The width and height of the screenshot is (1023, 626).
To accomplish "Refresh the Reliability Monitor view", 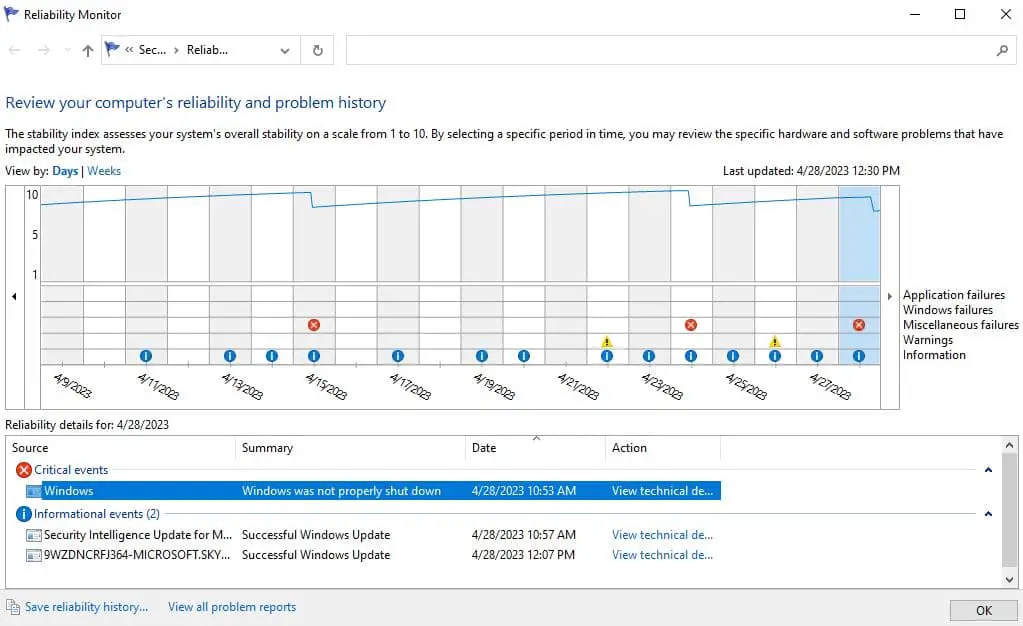I will click(318, 50).
